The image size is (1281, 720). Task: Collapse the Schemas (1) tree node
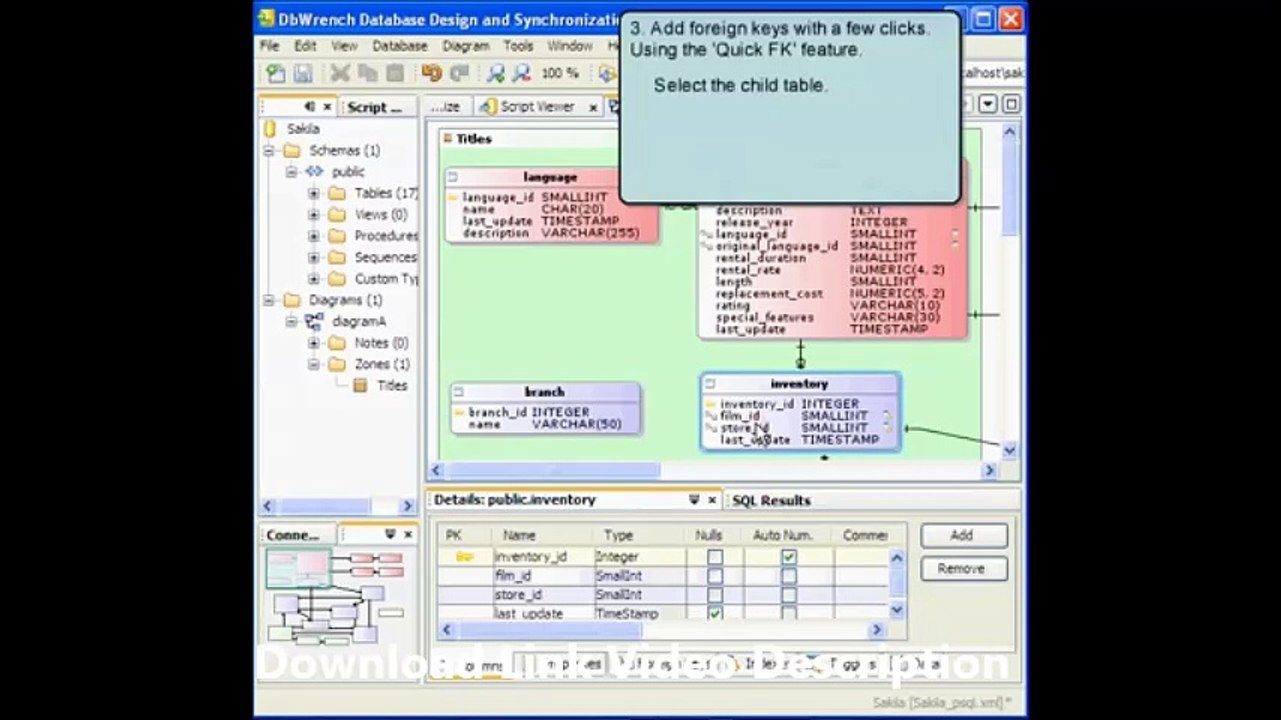tap(269, 151)
